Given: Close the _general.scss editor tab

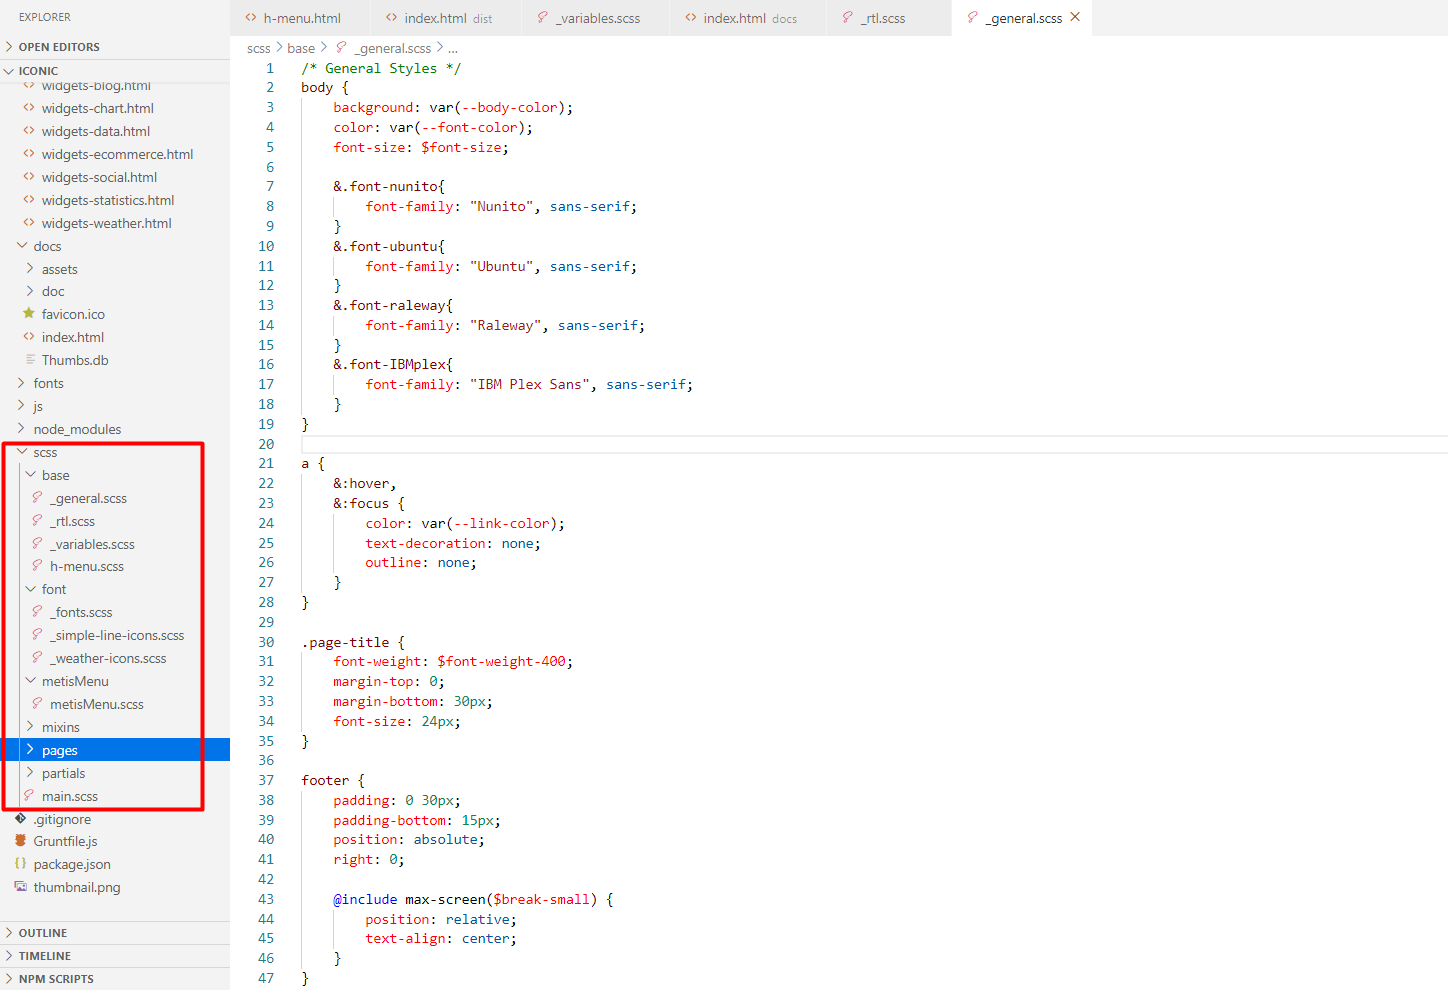Looking at the screenshot, I should (1075, 17).
